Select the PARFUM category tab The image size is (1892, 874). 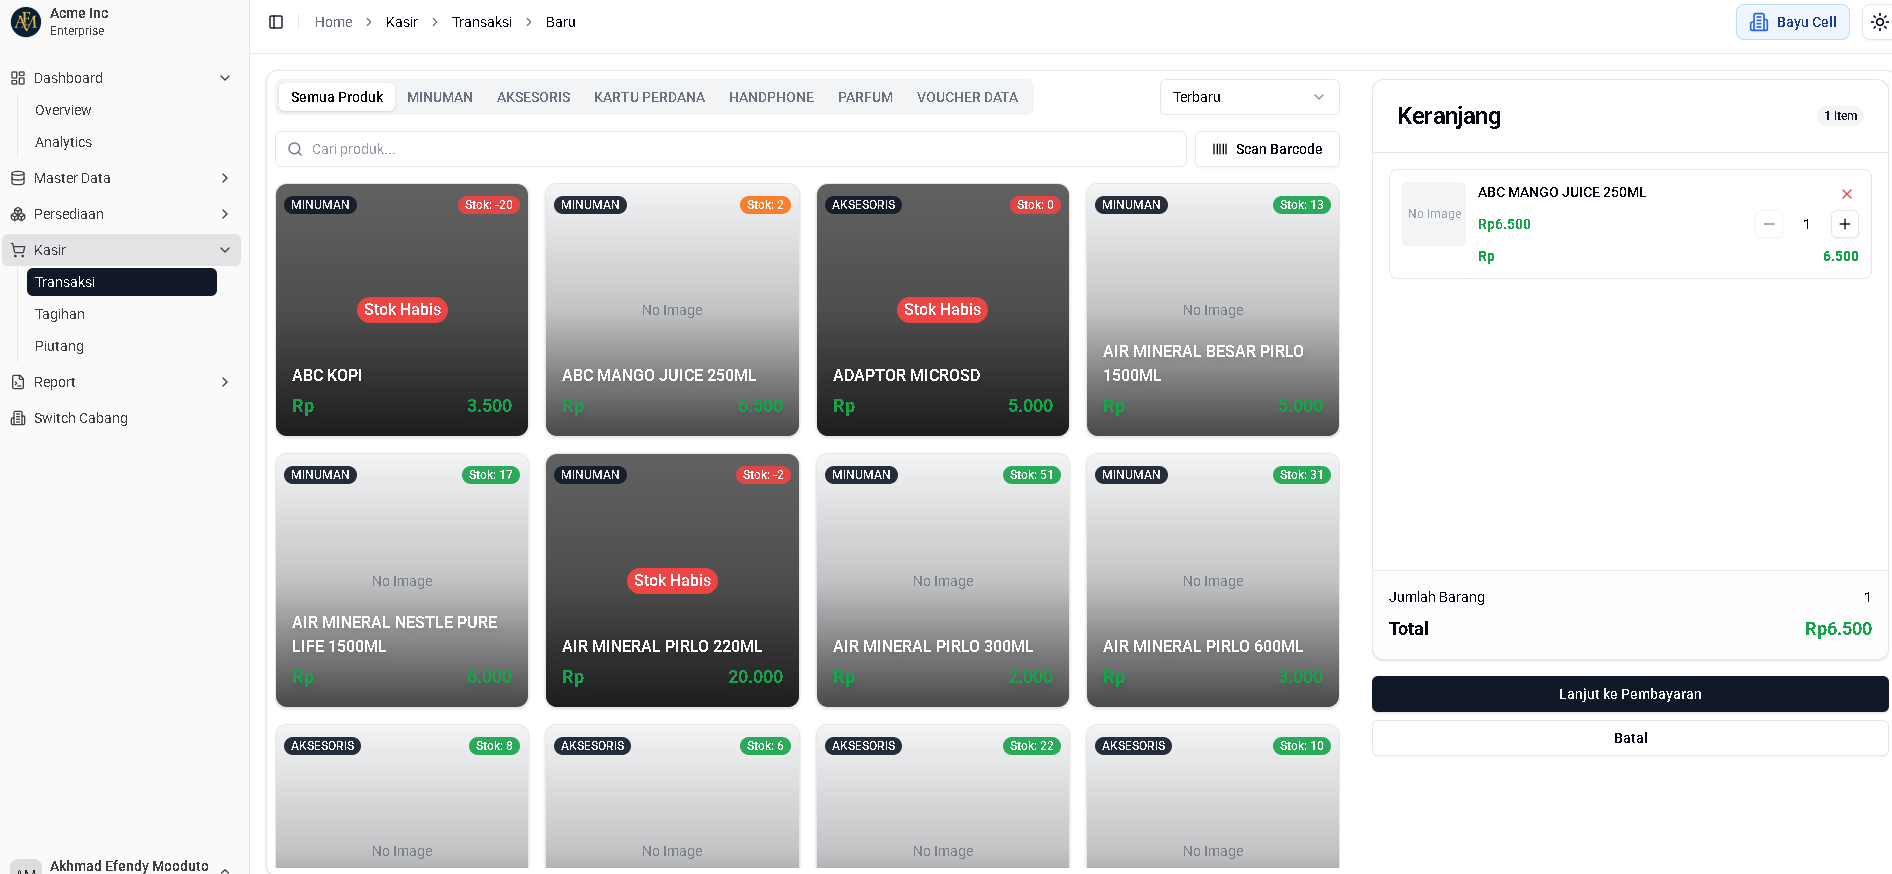(865, 97)
